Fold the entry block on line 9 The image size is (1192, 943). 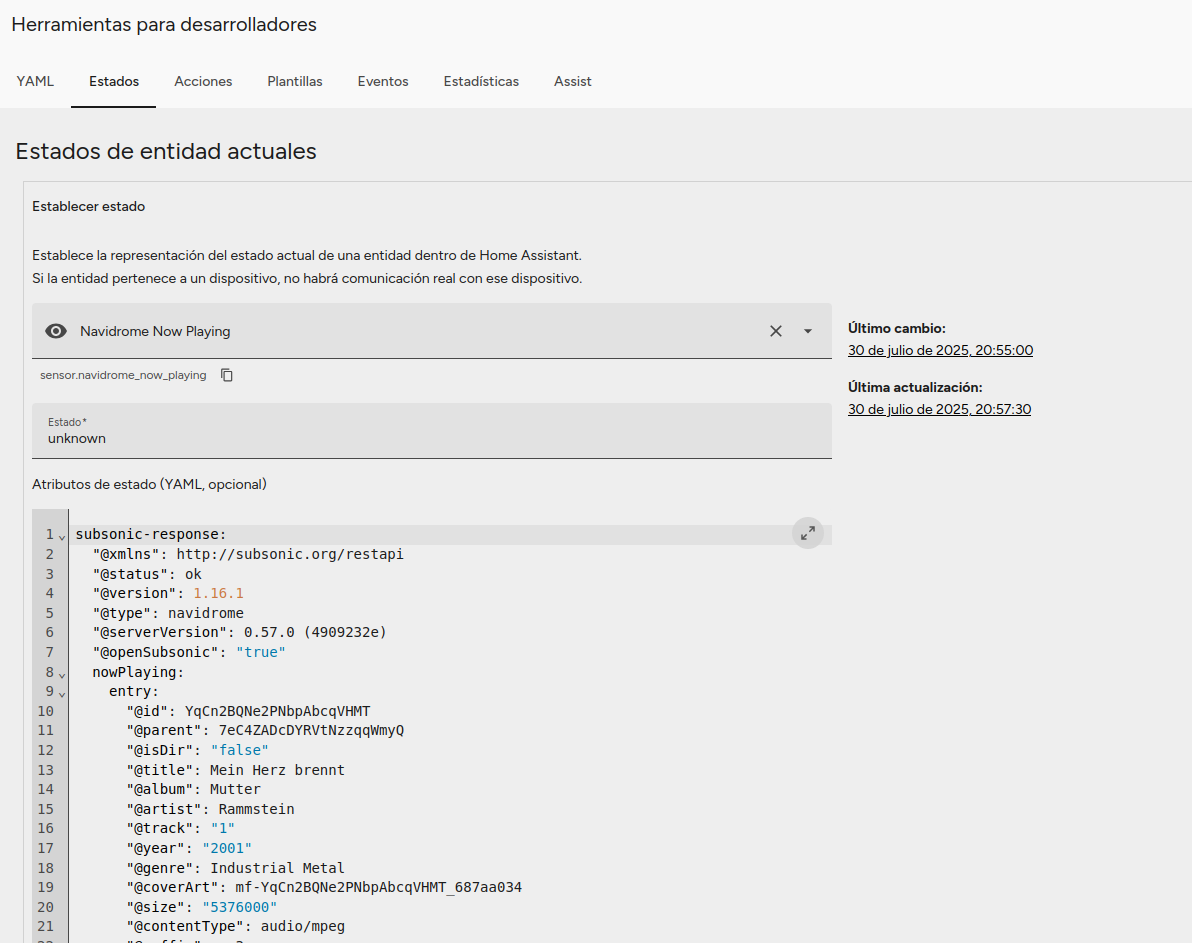click(62, 693)
